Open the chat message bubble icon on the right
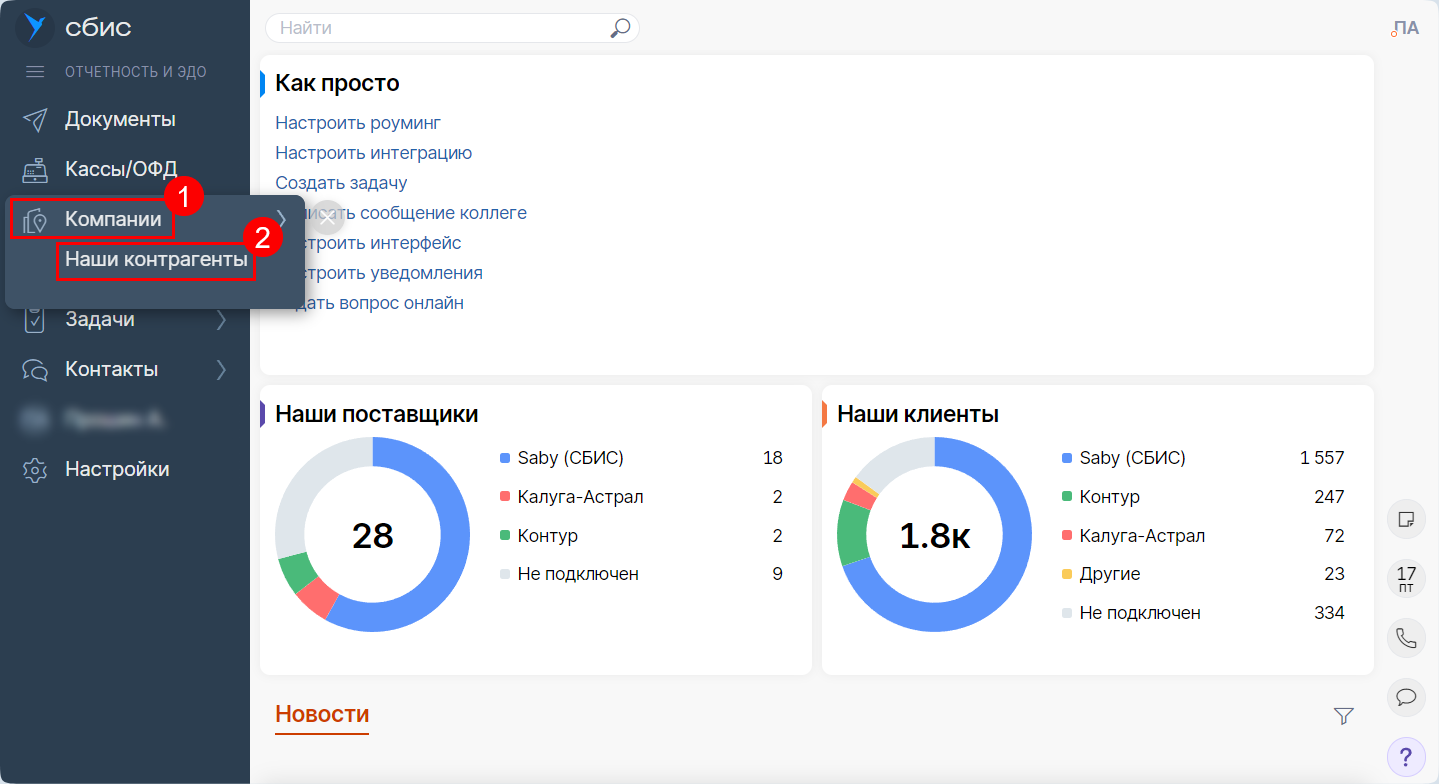The width and height of the screenshot is (1439, 784). (x=1407, y=696)
